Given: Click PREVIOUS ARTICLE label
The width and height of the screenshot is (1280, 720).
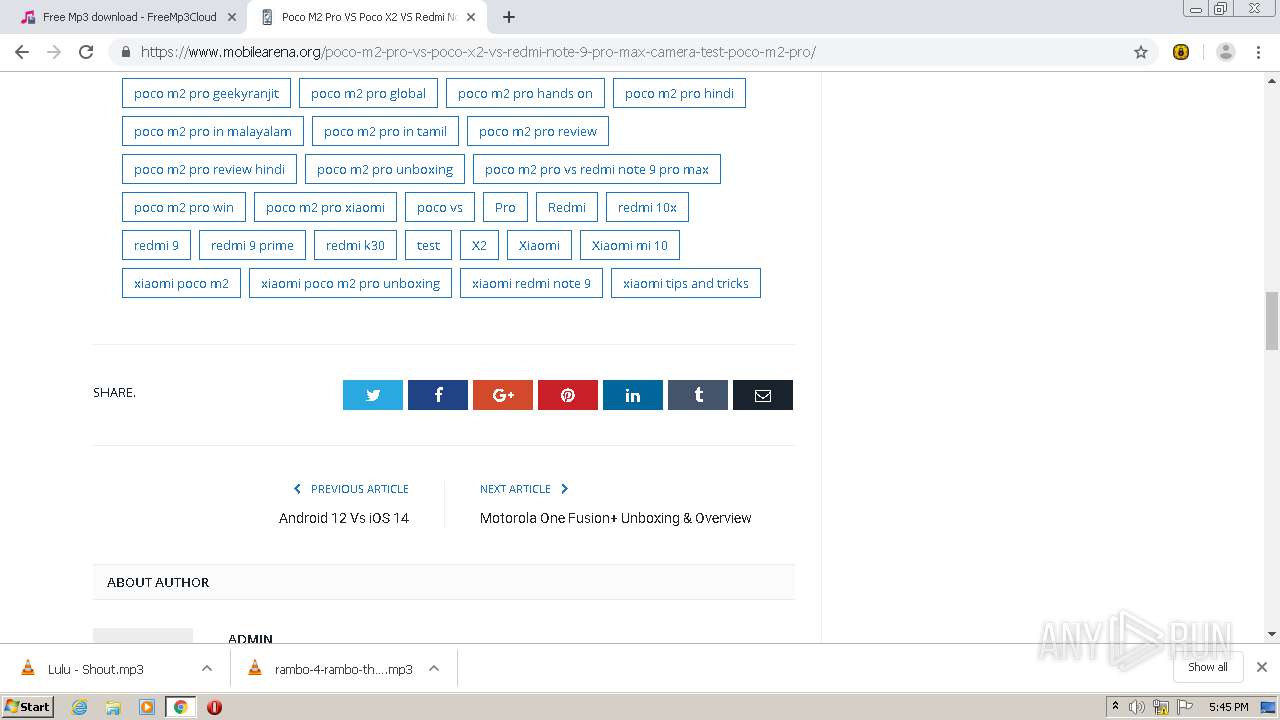Looking at the screenshot, I should (x=360, y=489).
